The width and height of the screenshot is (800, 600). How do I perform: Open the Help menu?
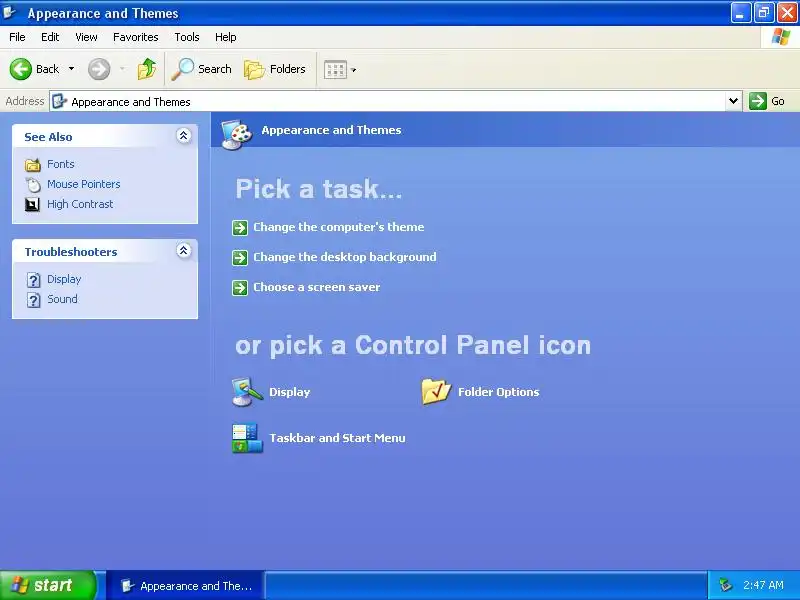coord(226,37)
